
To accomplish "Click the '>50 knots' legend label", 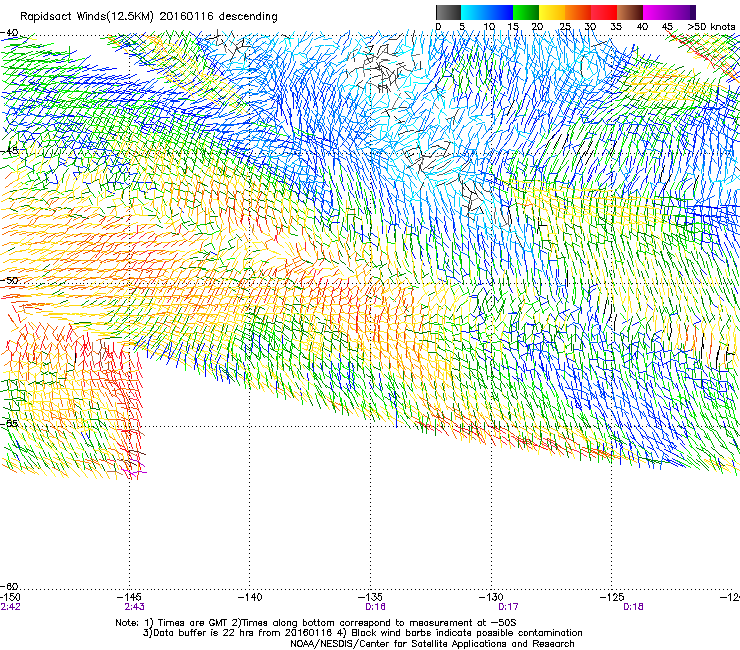I will pos(711,27).
